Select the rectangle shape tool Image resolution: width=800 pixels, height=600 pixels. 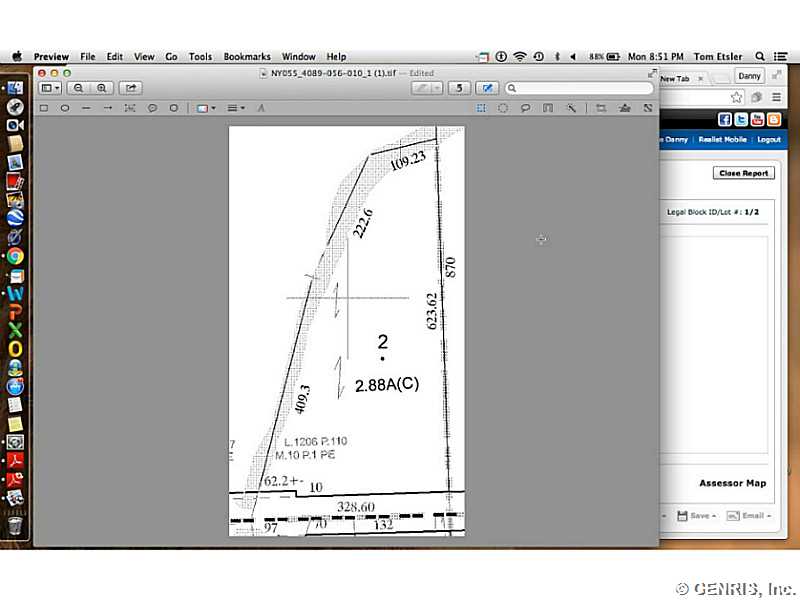(44, 108)
